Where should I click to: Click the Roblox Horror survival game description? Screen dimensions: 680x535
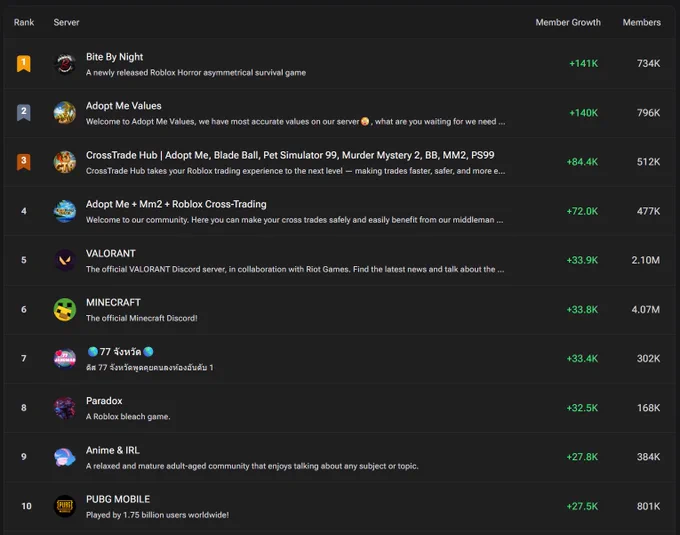(196, 73)
